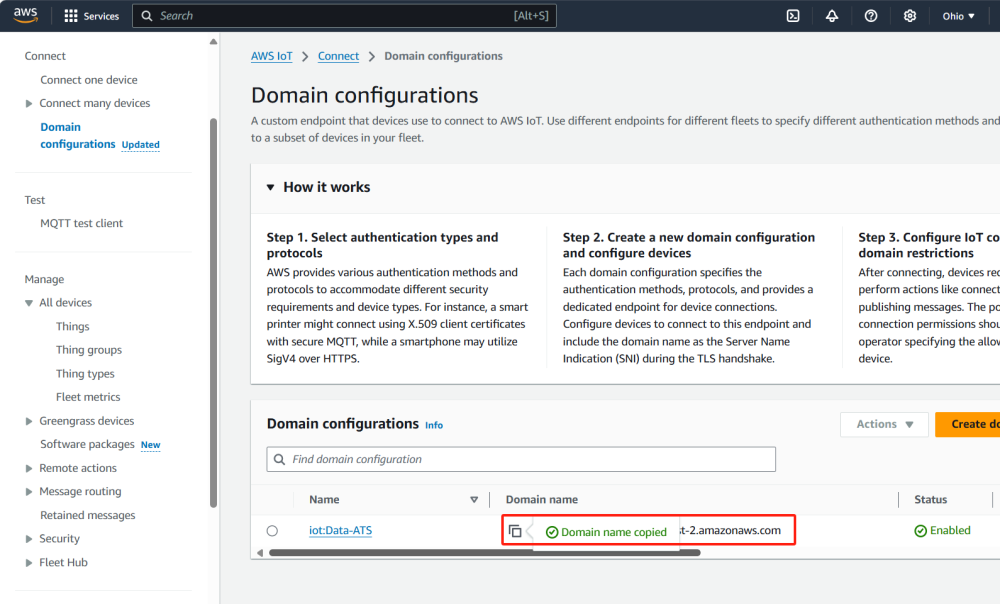Open the Ohio region dropdown
Screen dimensions: 1000x604
(x=959, y=16)
